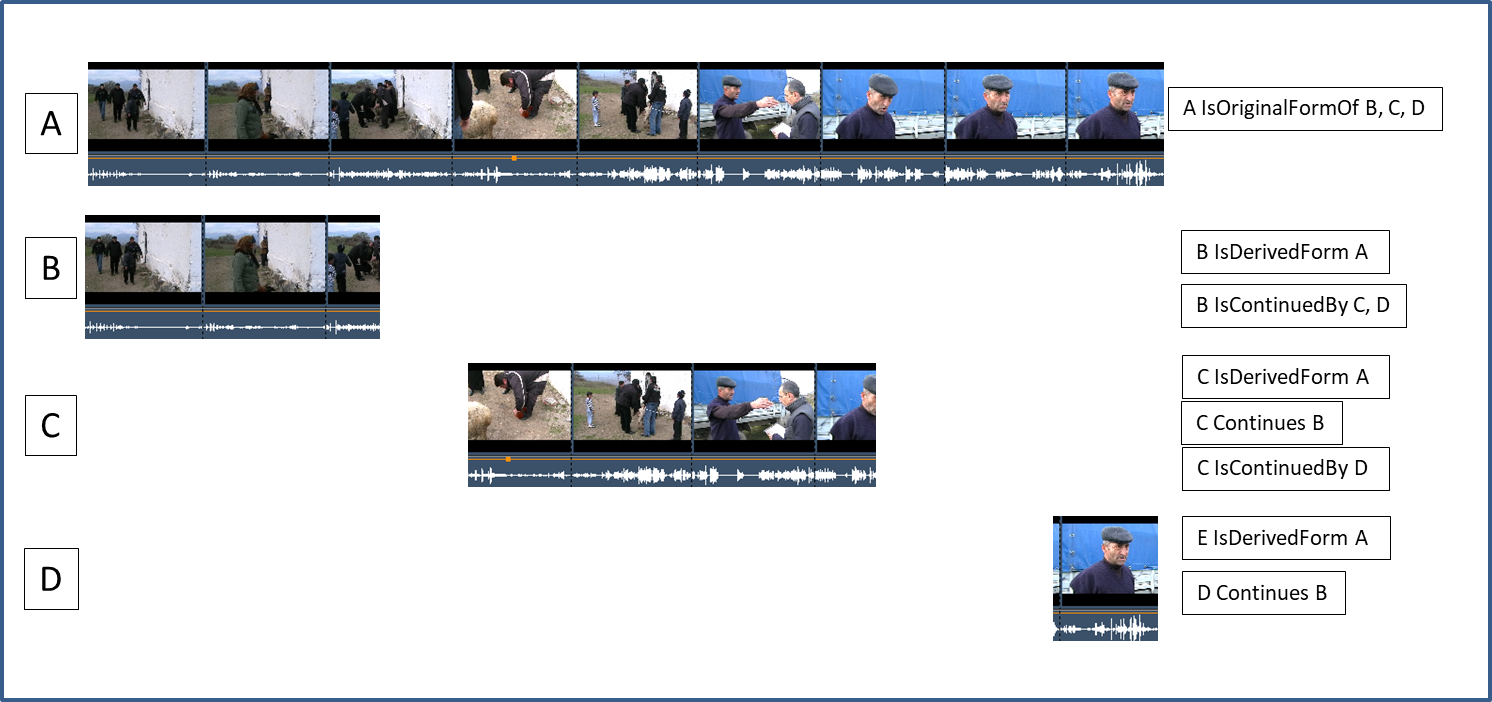Click the label box C
This screenshot has height=702, width=1492.
pyautogui.click(x=51, y=426)
